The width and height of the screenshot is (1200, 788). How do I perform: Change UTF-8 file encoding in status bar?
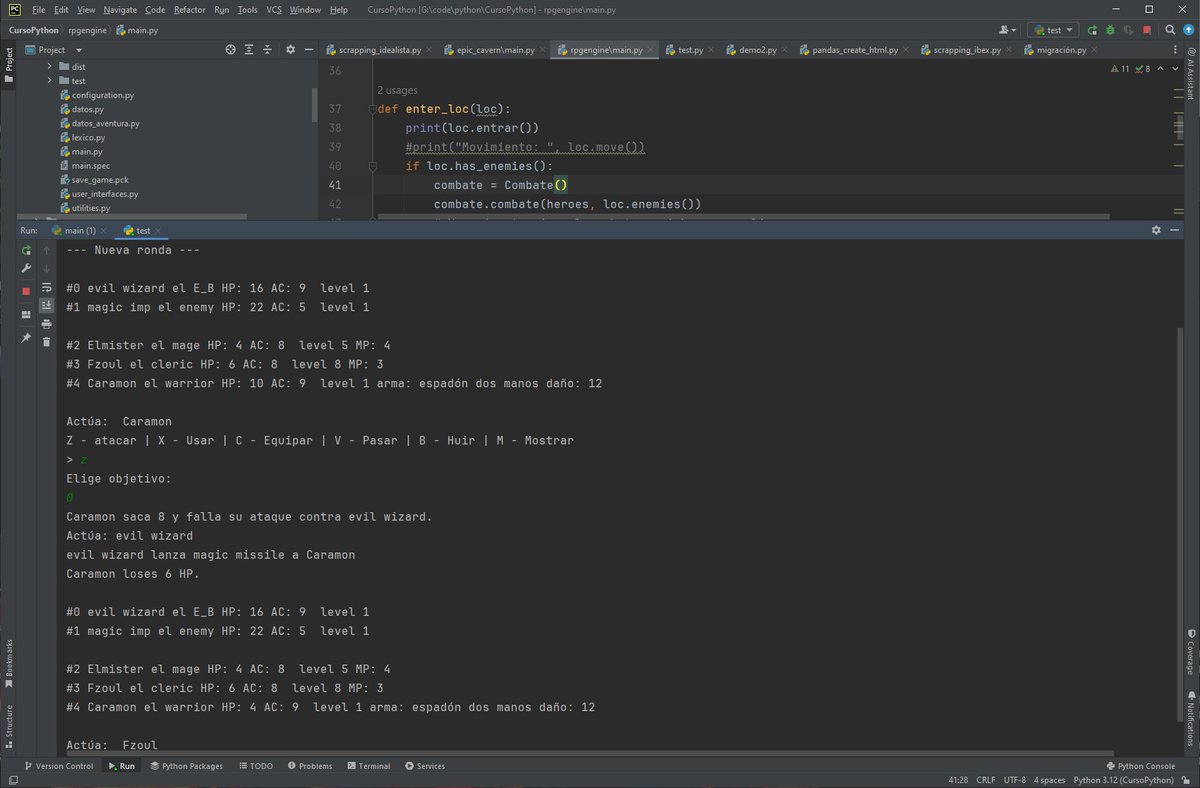[1014, 780]
